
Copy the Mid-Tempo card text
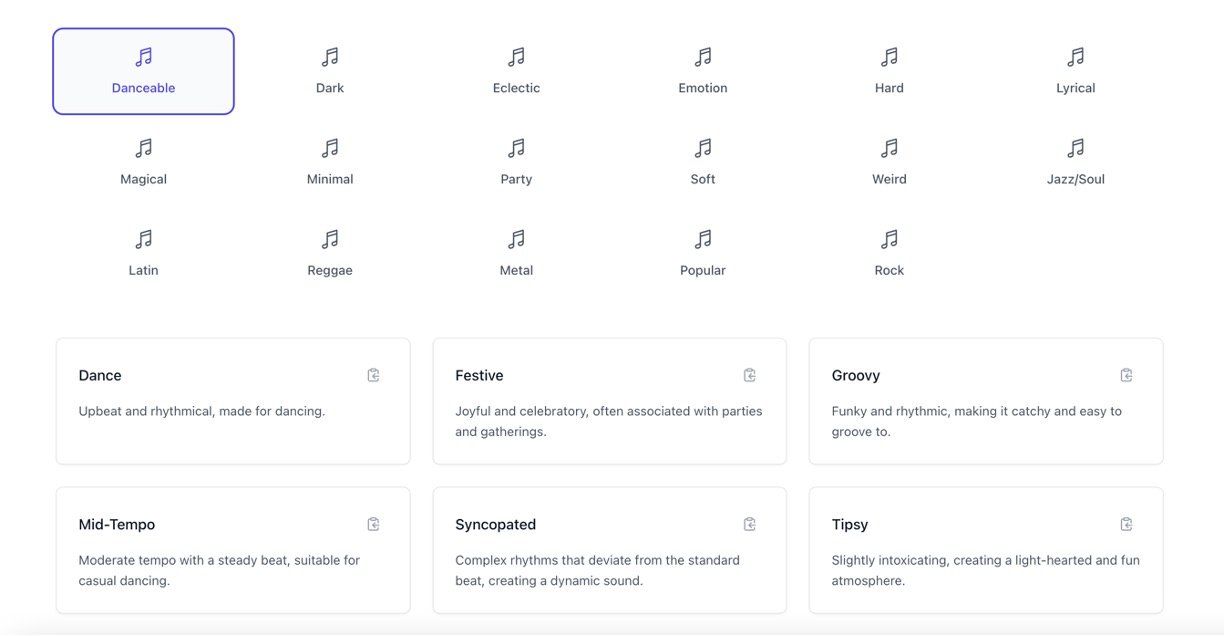(373, 524)
